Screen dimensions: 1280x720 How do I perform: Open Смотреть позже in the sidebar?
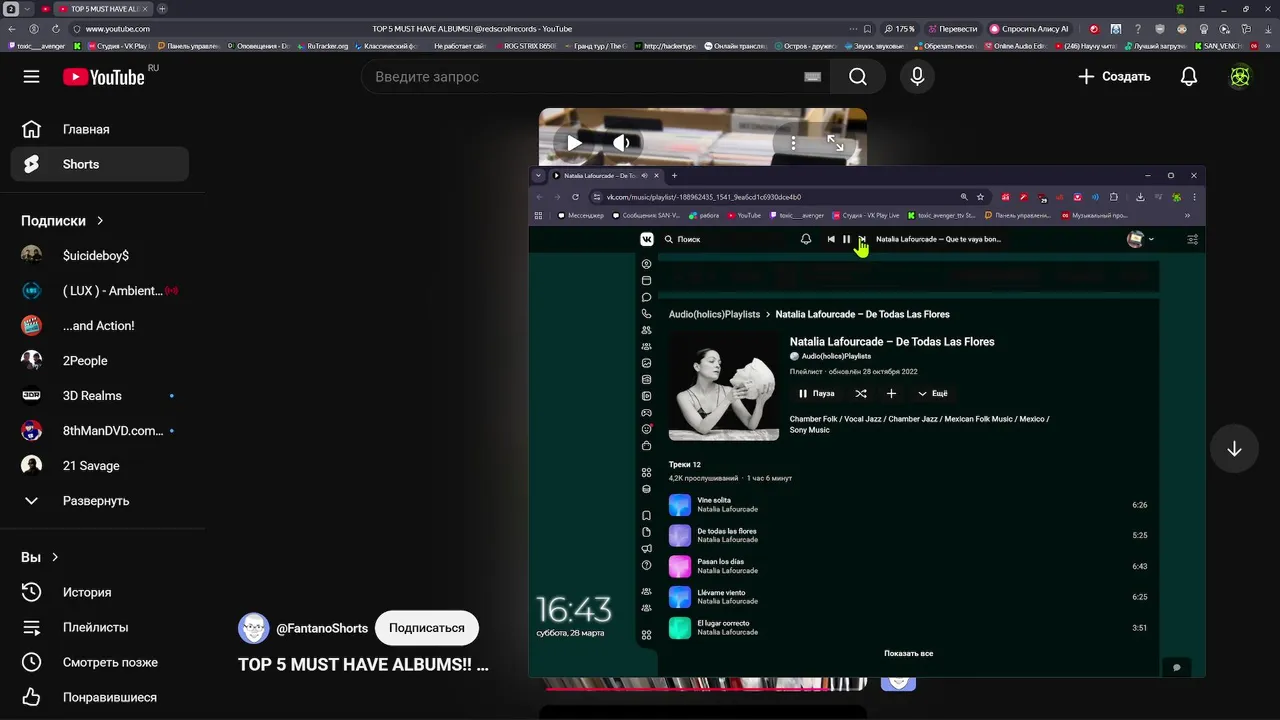tap(99, 662)
